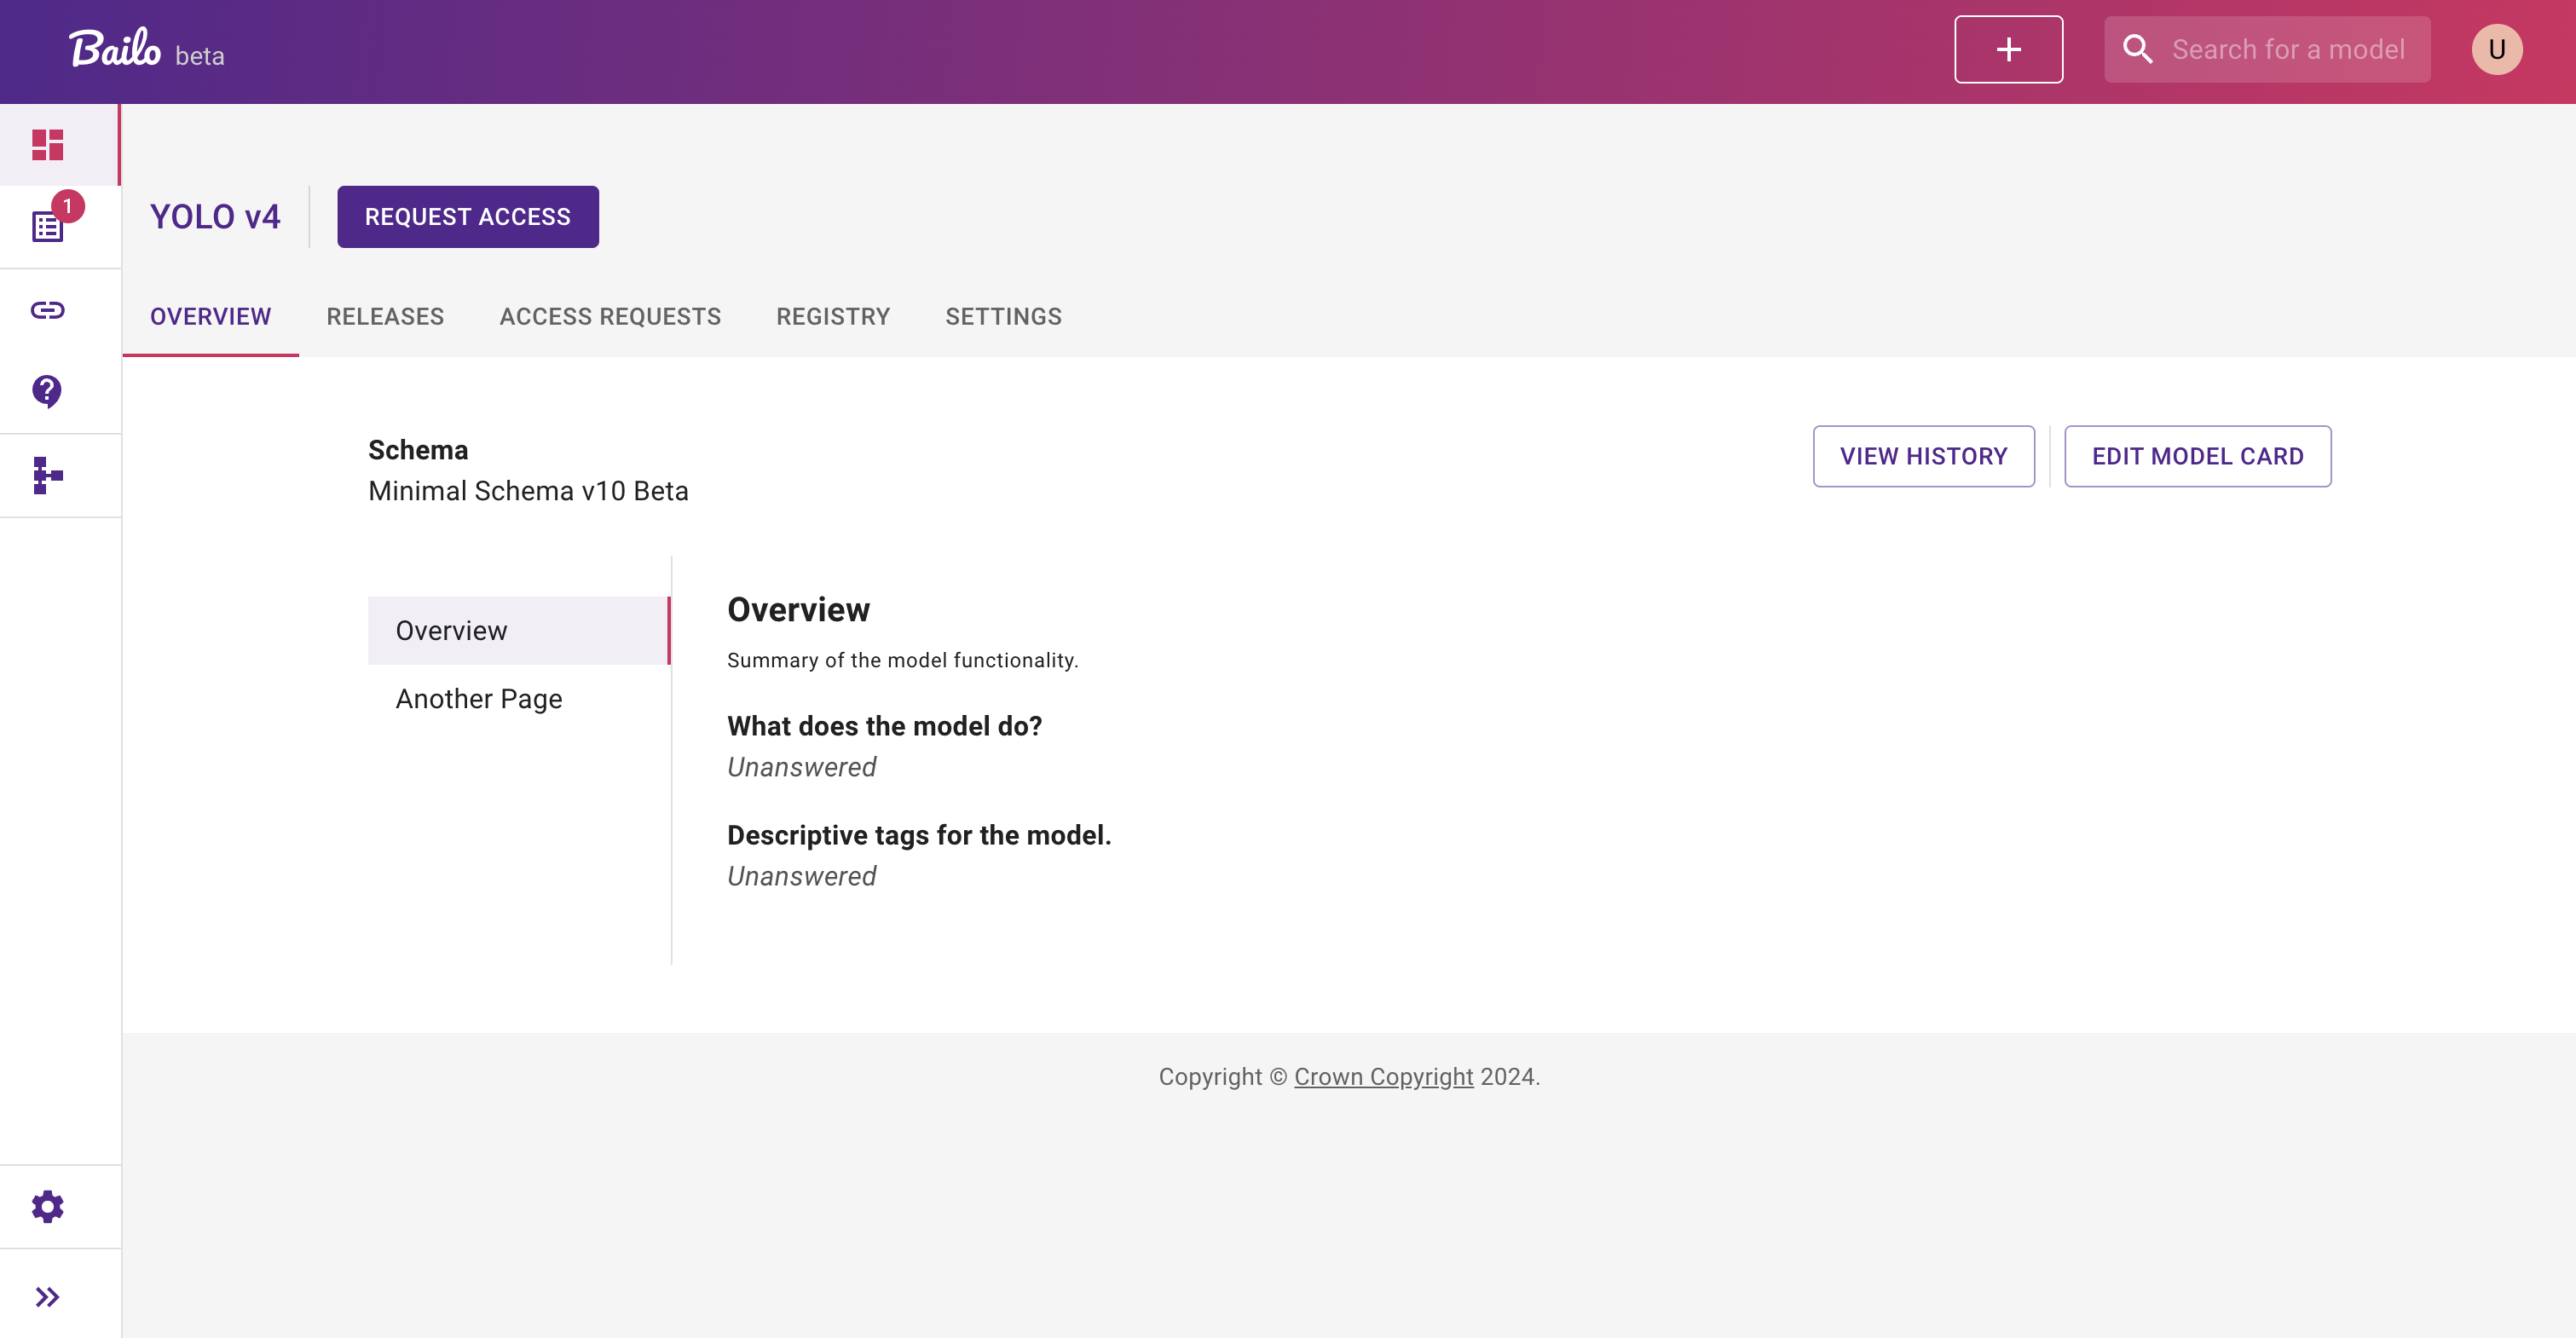Open the dashboard icon in the sidebar

point(47,144)
